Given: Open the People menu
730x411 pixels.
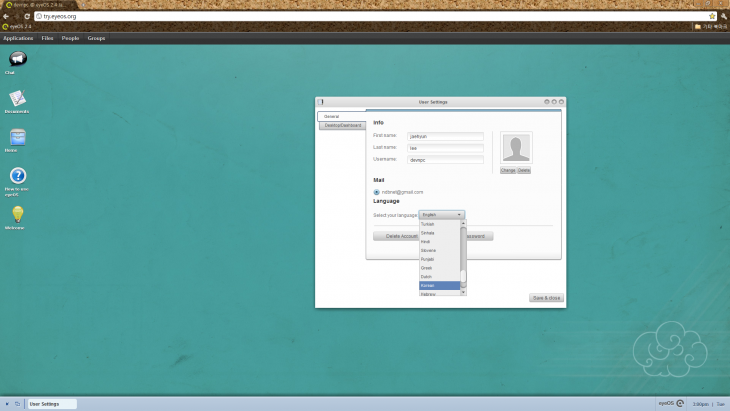Looking at the screenshot, I should coord(71,38).
